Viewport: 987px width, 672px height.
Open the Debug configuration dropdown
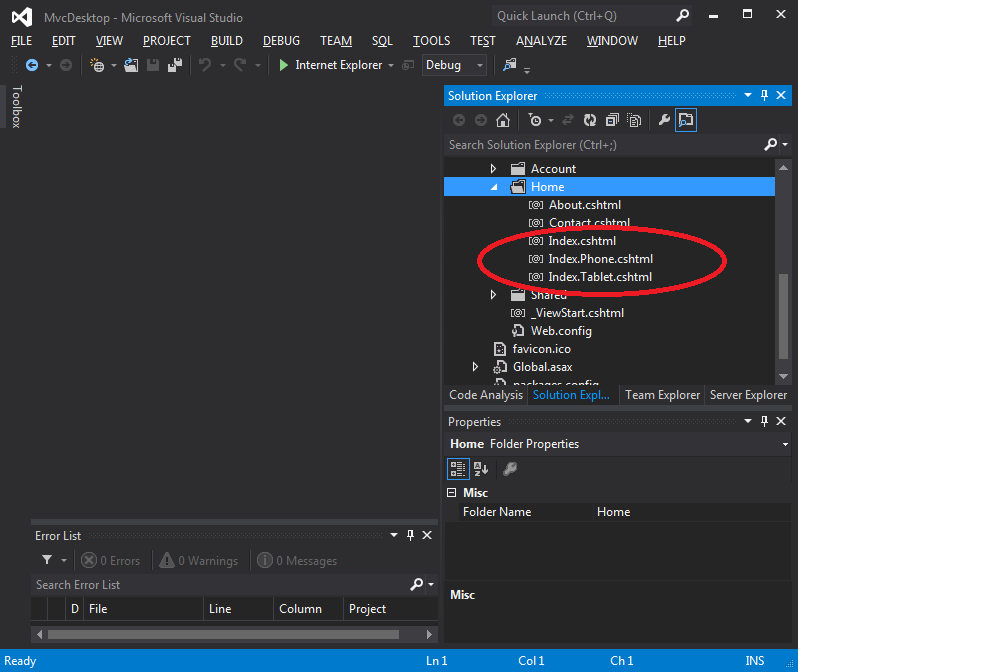480,65
